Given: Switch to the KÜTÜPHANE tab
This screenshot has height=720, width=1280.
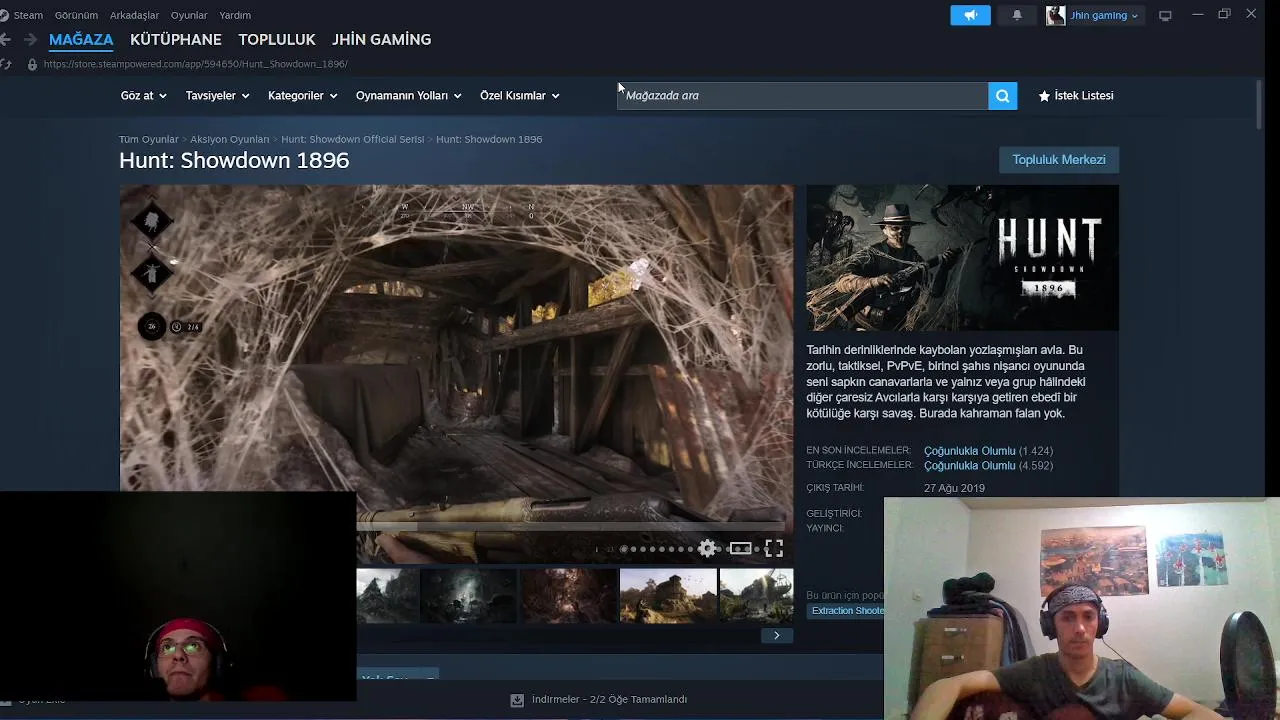Looking at the screenshot, I should [x=176, y=40].
